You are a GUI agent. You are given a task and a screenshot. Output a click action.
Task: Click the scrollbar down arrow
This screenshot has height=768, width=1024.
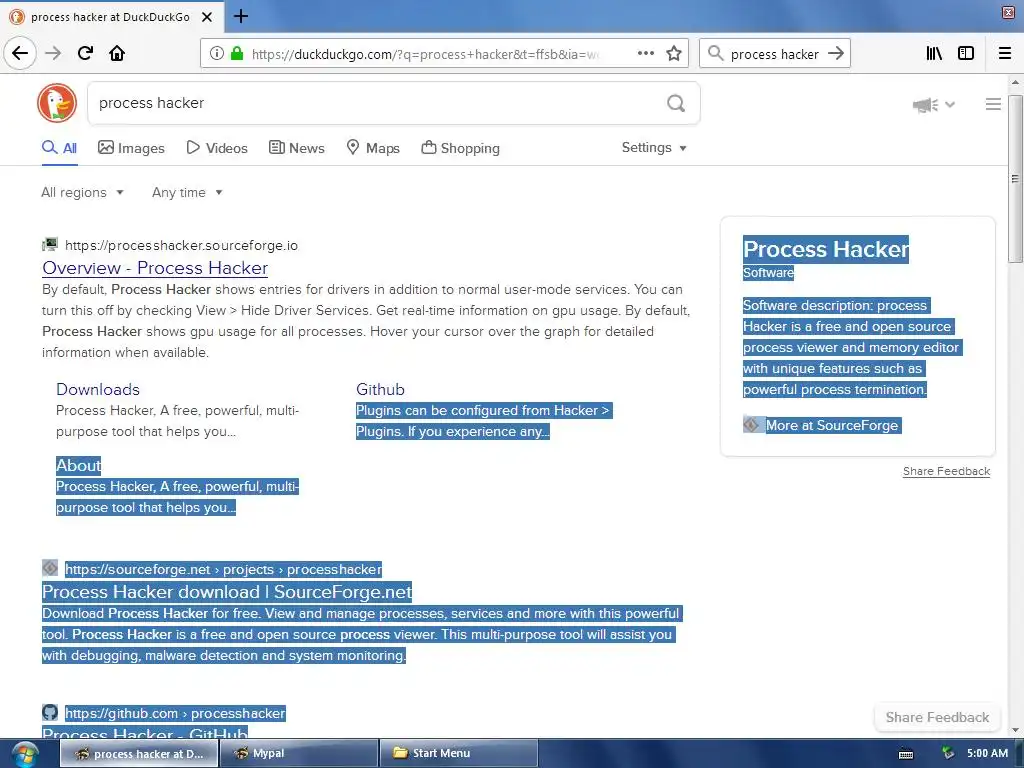coord(1015,730)
